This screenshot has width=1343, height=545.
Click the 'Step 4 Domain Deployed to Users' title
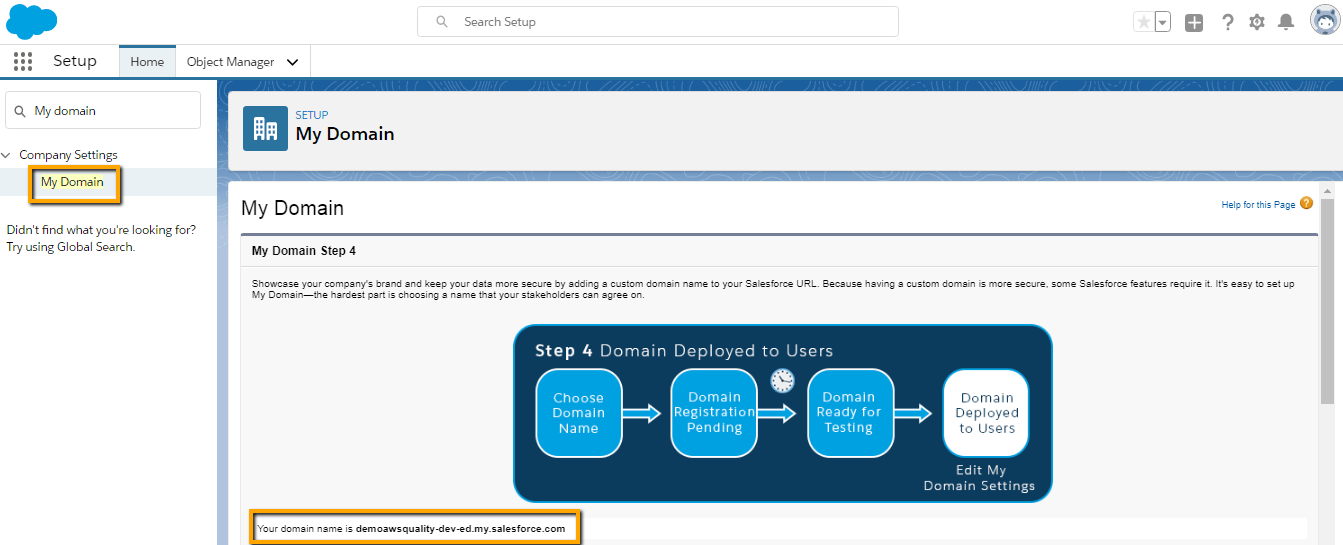684,350
